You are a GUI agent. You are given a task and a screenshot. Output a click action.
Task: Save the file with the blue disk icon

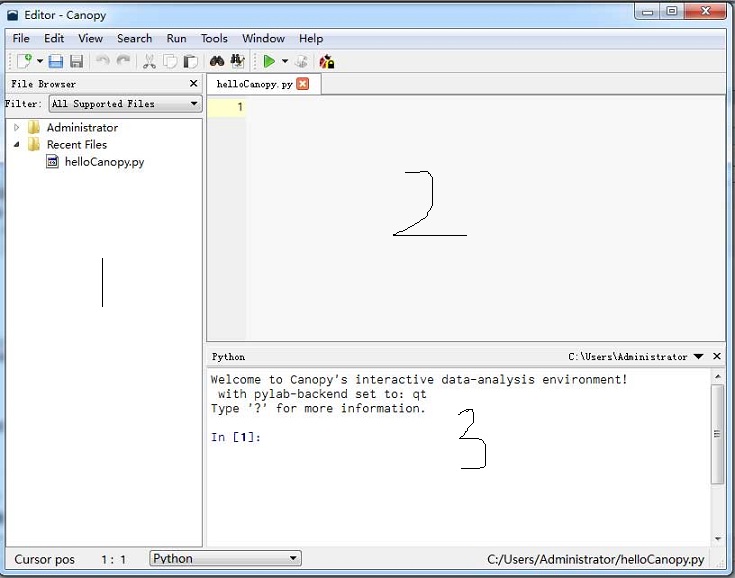[x=56, y=61]
